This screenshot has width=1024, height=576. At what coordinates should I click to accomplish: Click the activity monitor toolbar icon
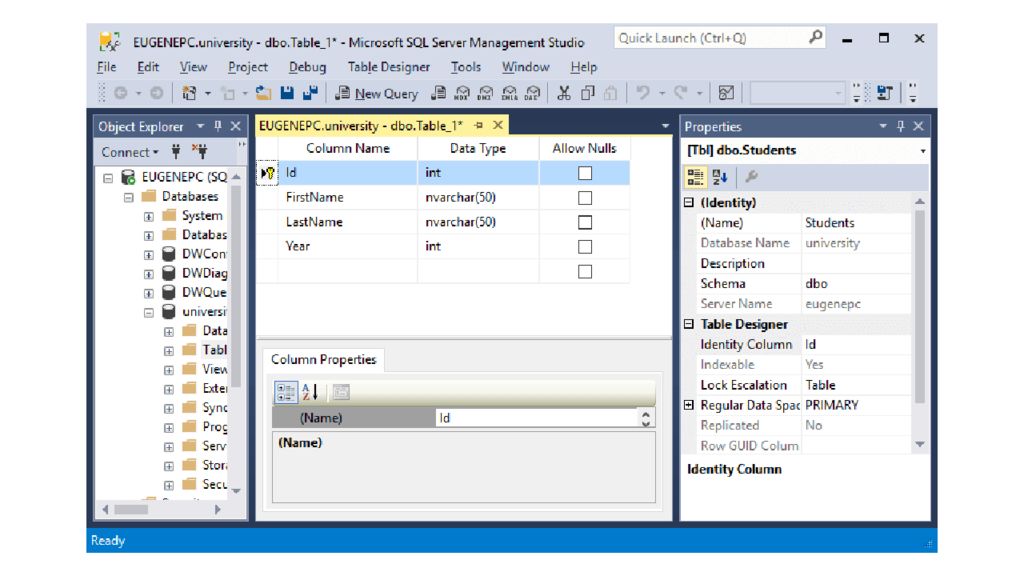coord(726,93)
